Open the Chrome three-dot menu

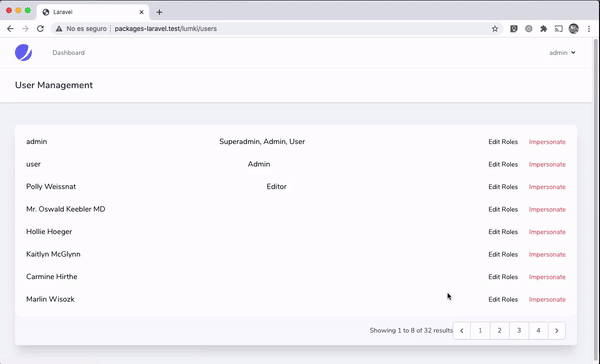coord(589,29)
